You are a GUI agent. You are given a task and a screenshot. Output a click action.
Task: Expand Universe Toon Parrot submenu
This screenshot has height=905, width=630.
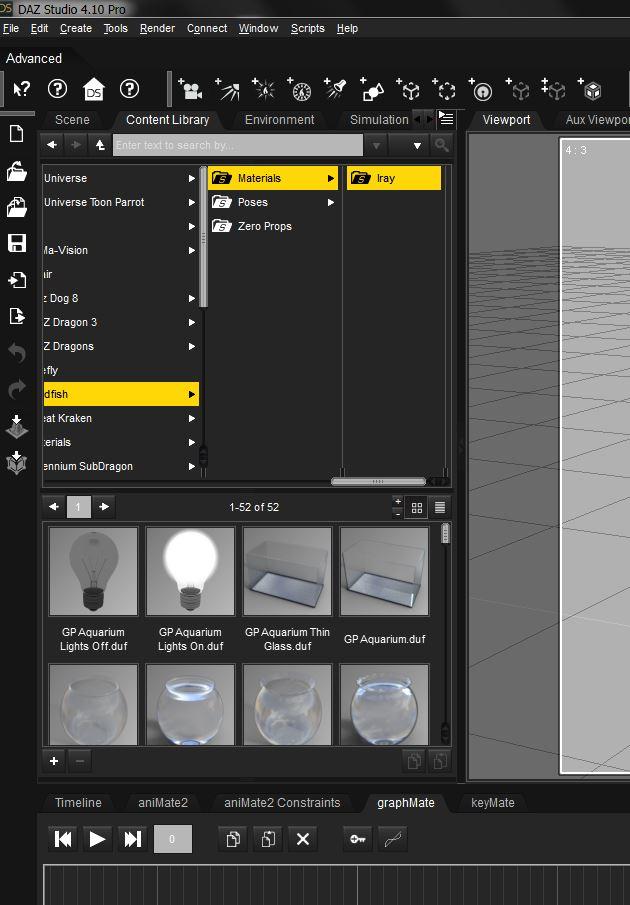click(192, 203)
